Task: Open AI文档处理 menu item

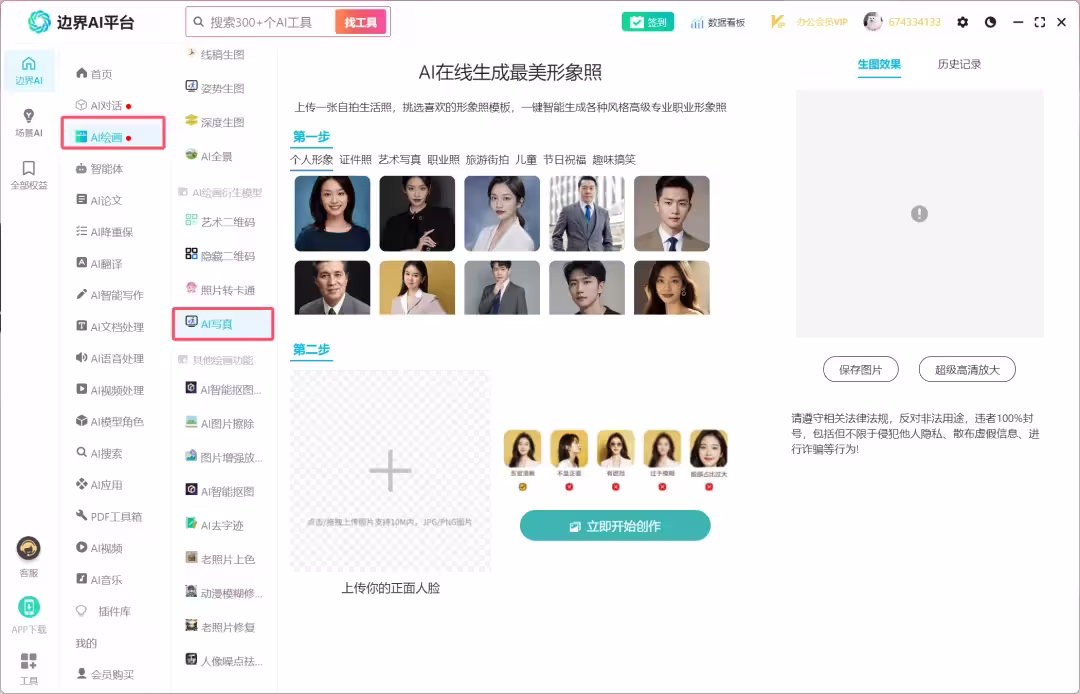Action: [110, 326]
